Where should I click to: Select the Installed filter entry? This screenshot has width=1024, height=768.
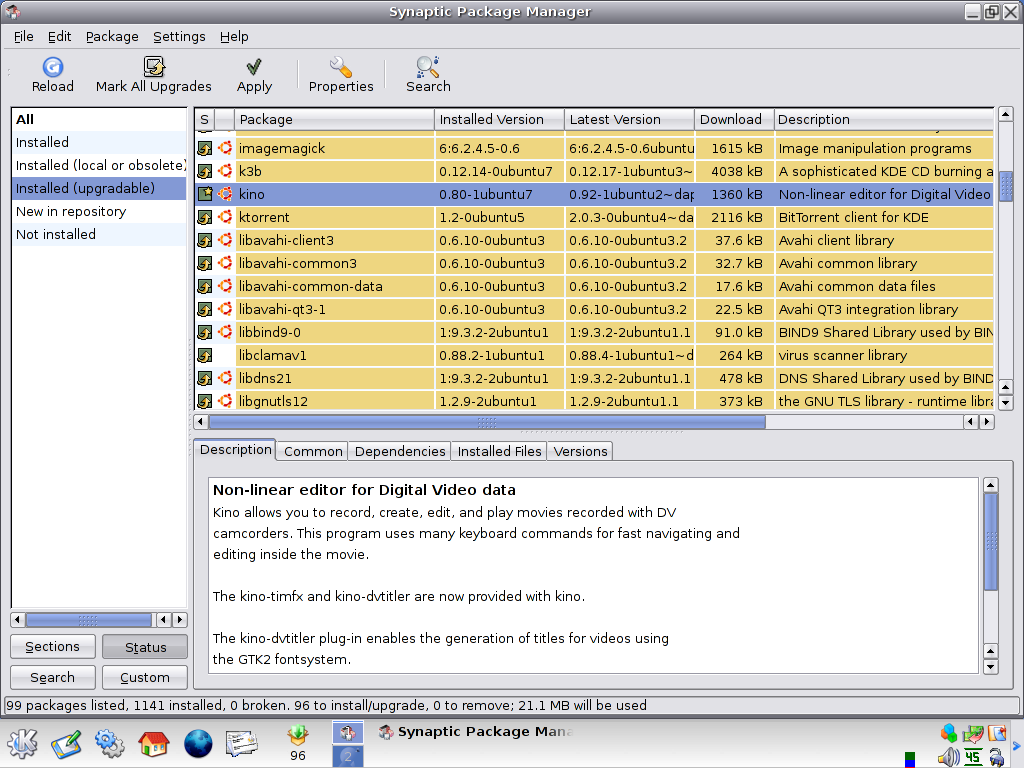click(x=99, y=142)
